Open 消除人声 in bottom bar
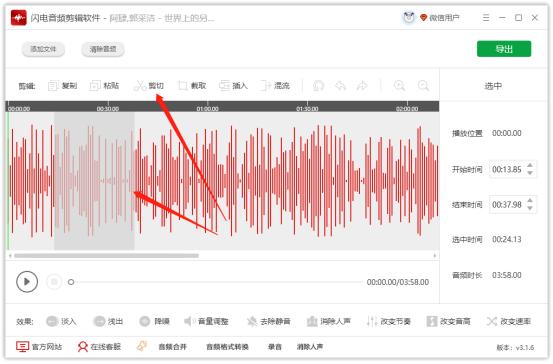The height and width of the screenshot is (364, 553). pos(310,347)
